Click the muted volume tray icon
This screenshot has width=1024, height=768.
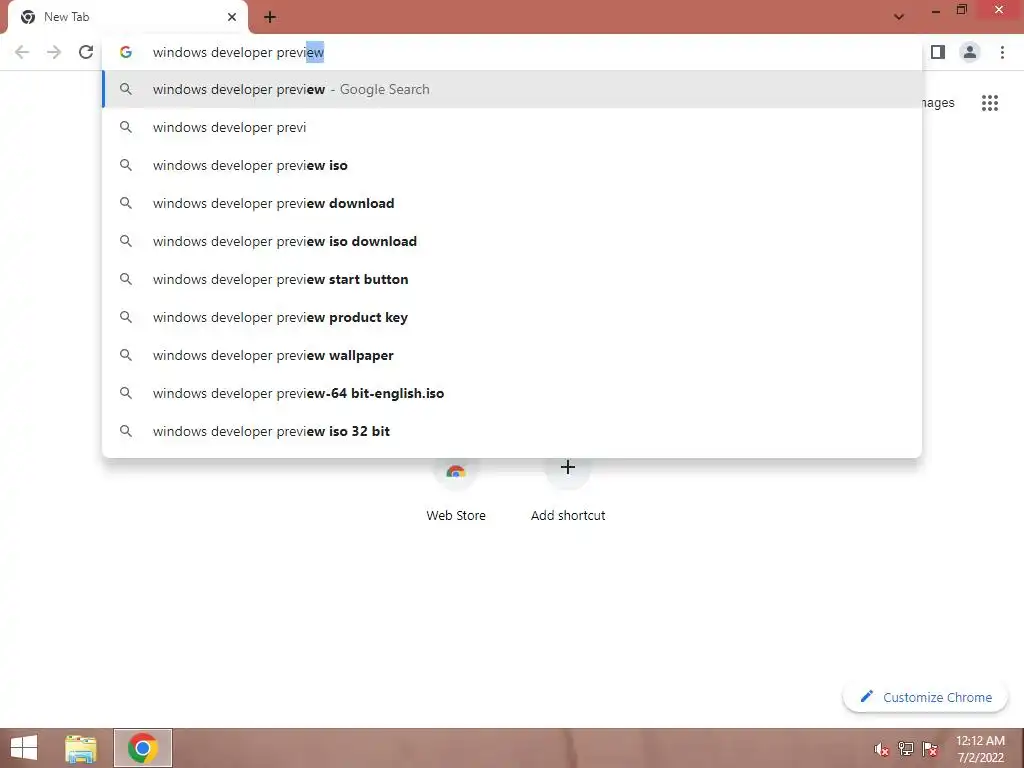(881, 749)
